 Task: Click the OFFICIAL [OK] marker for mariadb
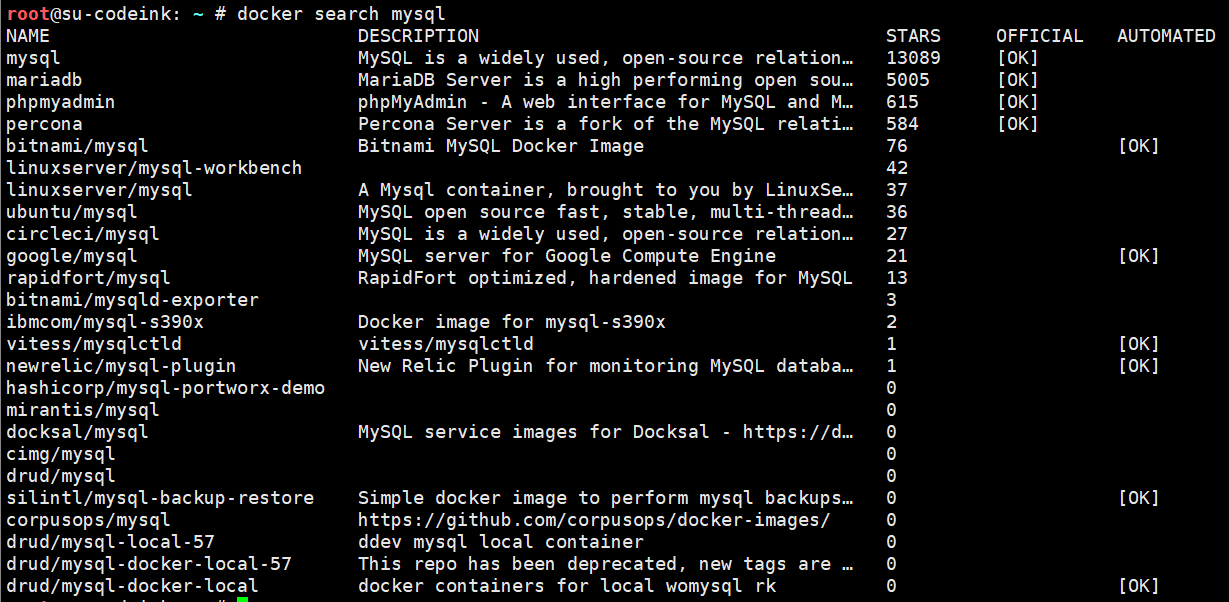(x=1017, y=80)
